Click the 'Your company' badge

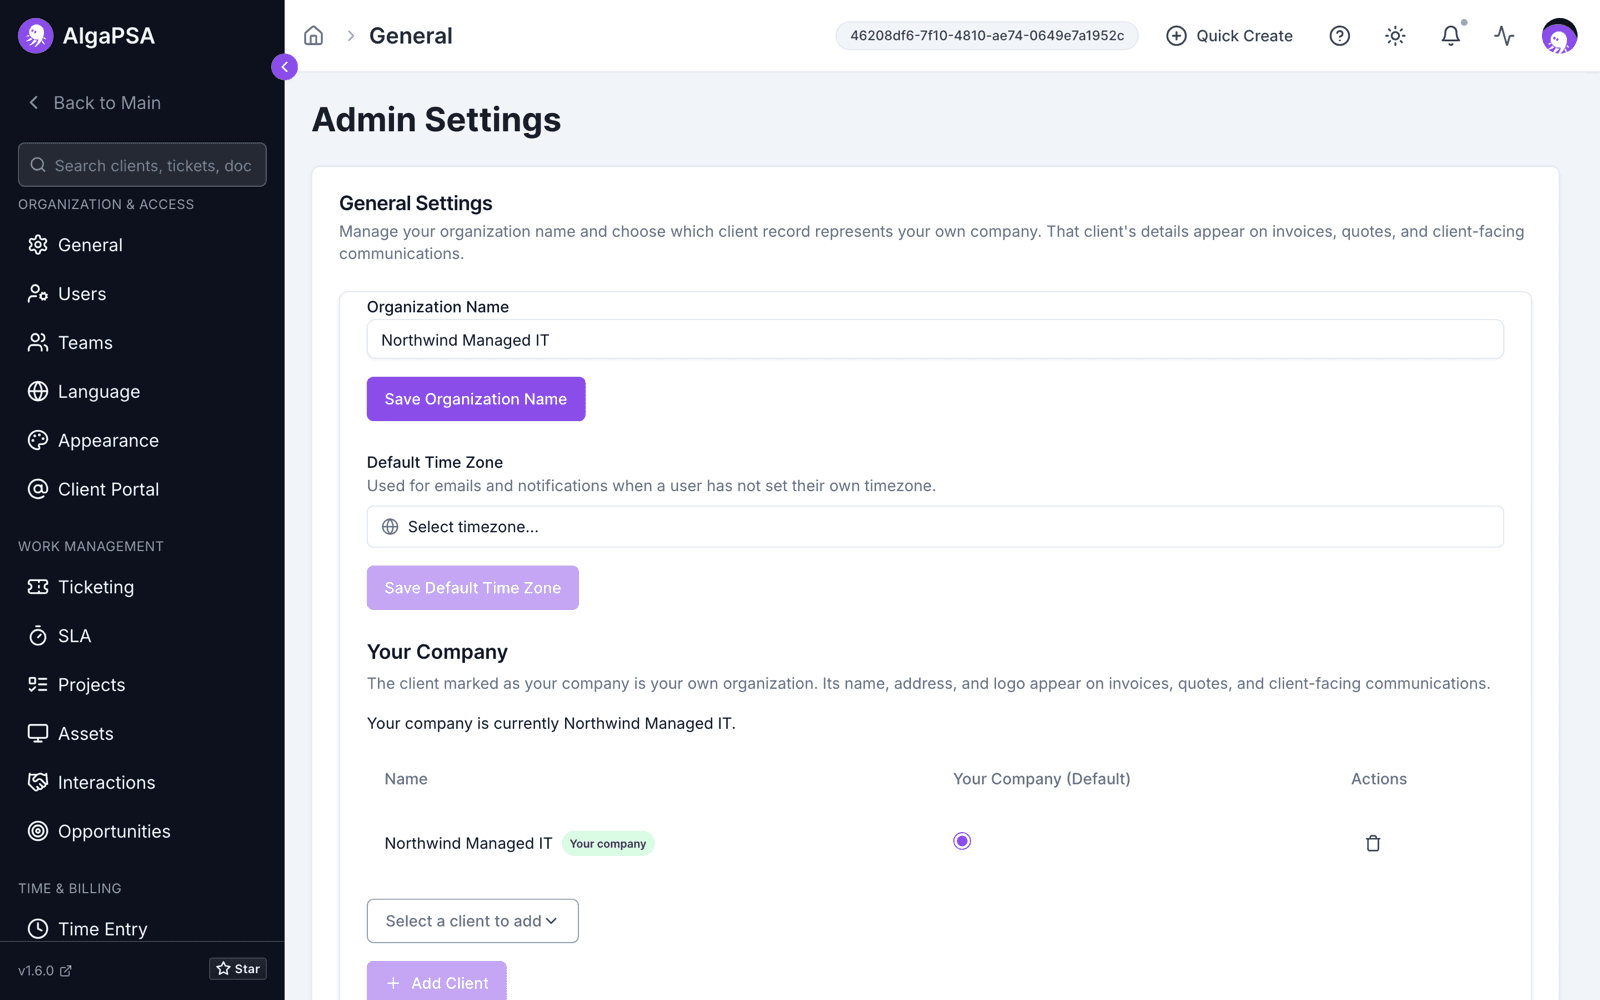pos(608,844)
